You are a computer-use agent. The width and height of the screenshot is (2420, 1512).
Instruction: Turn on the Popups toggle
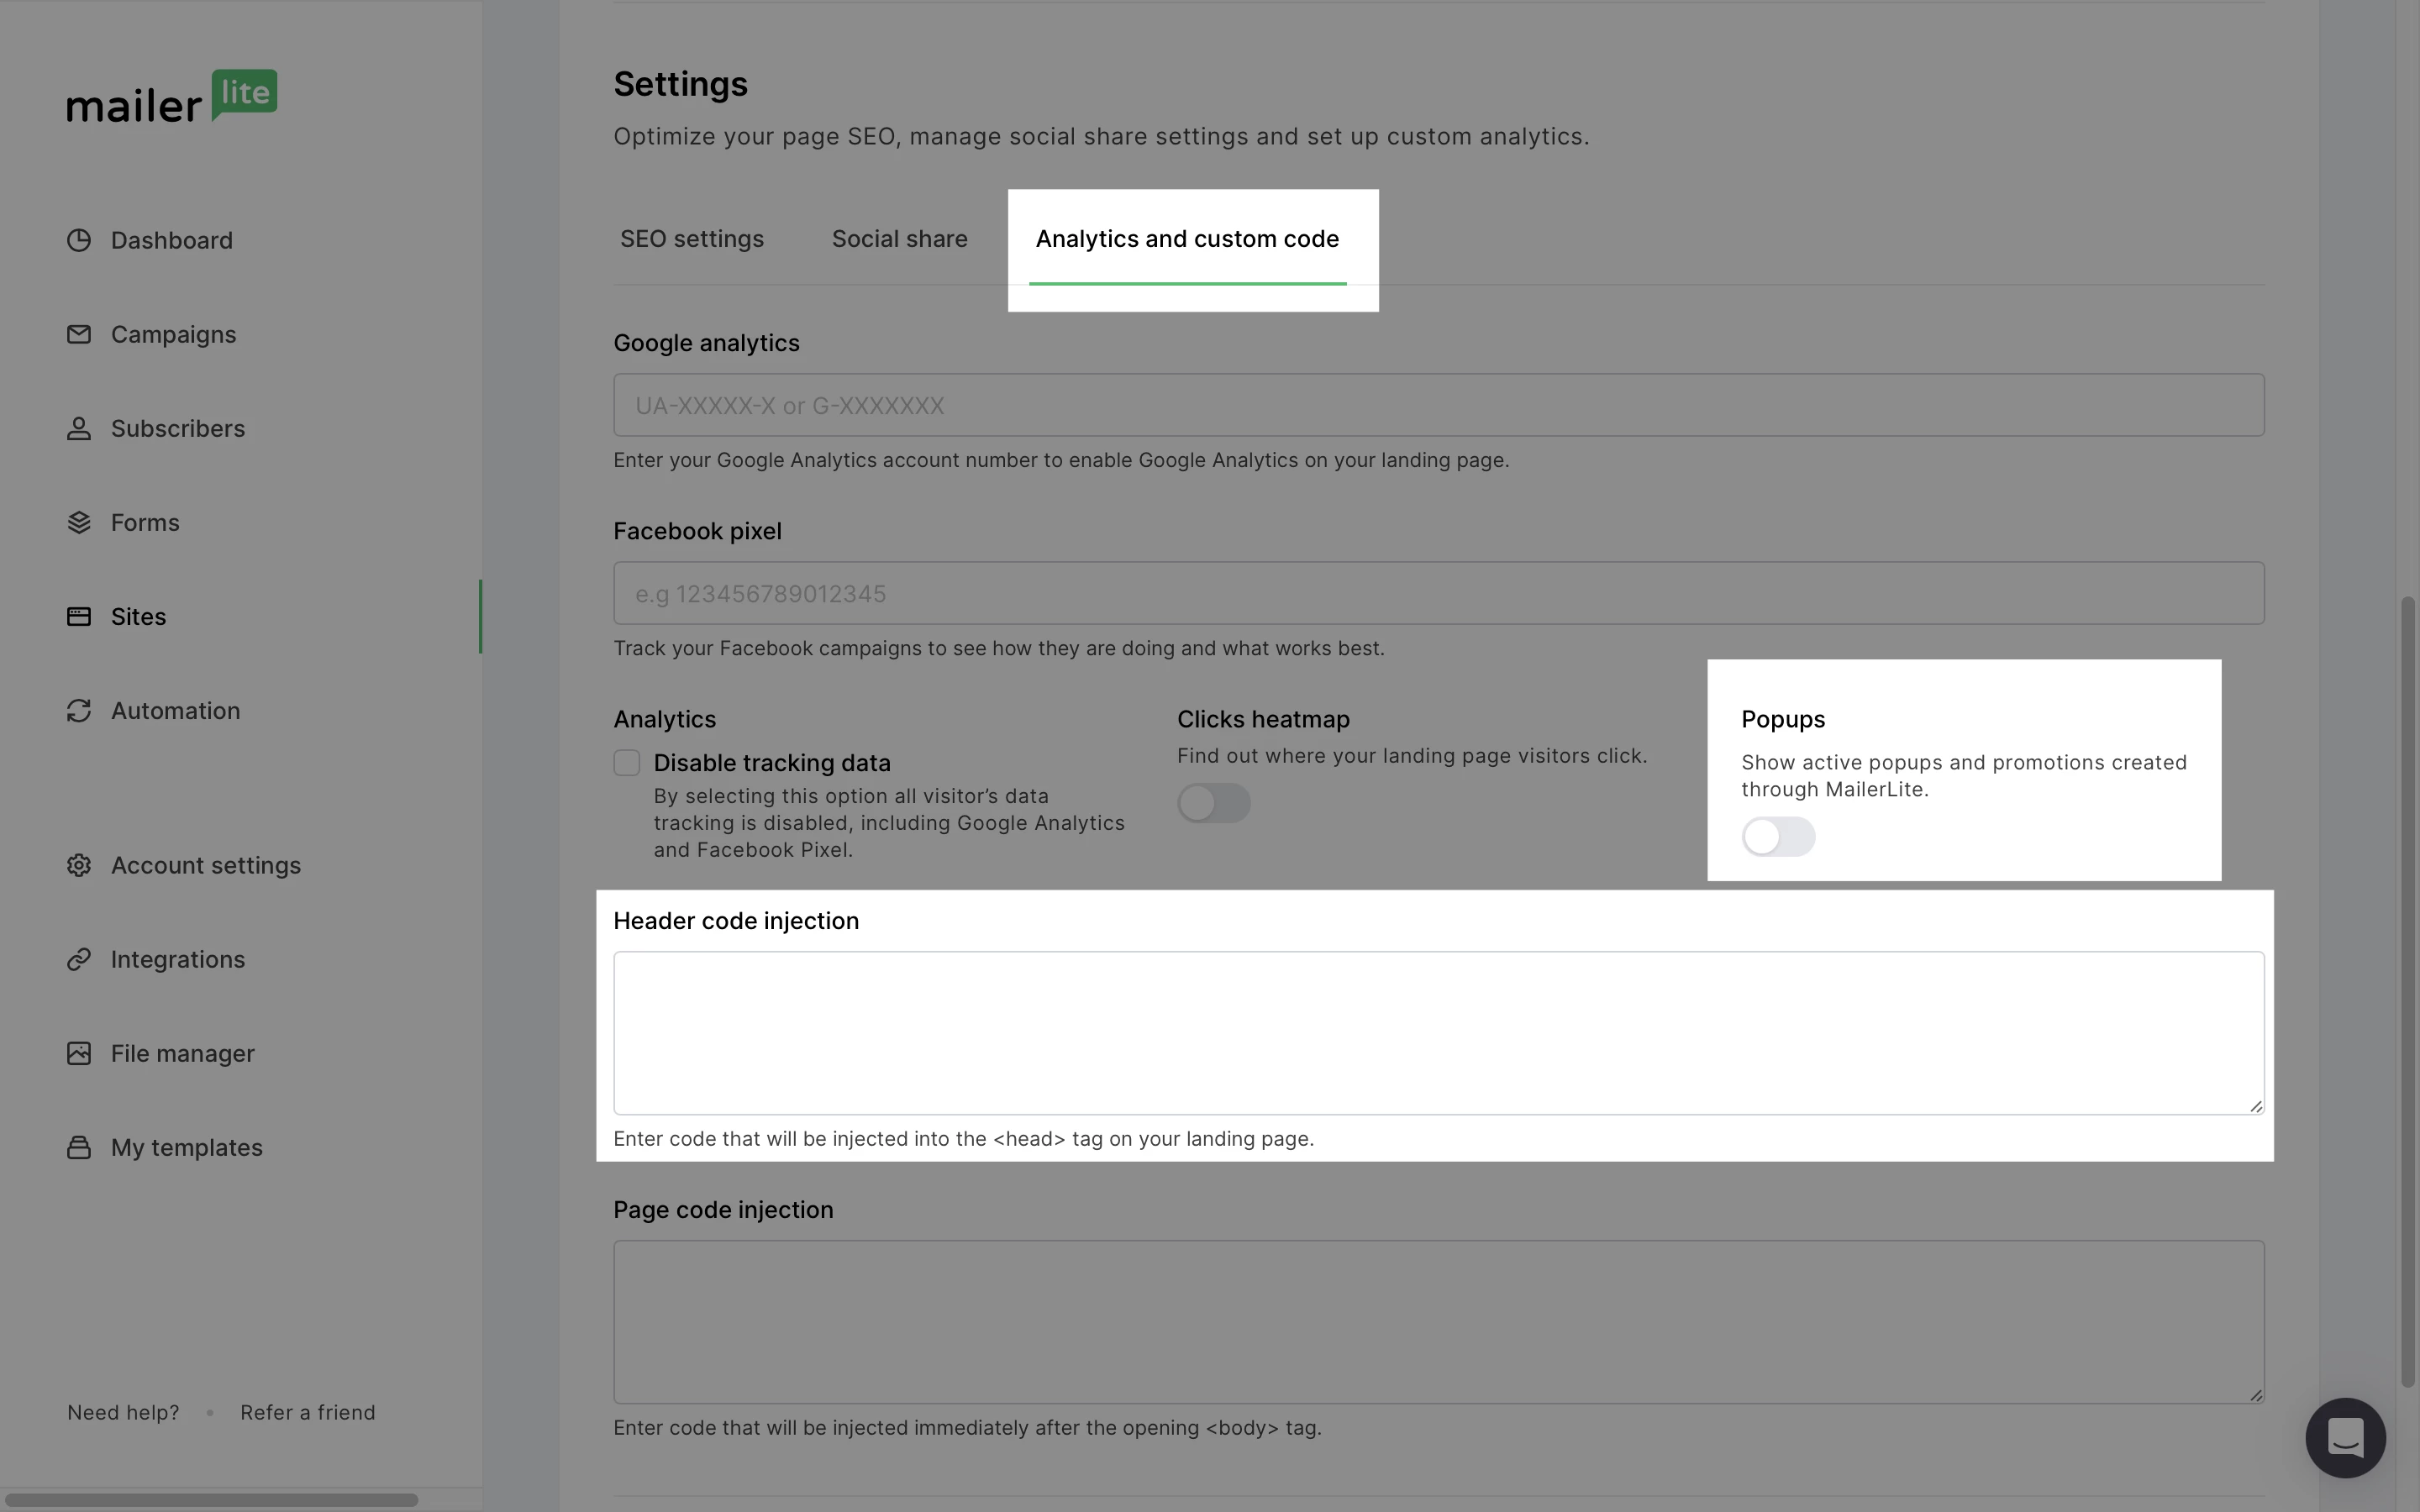point(1777,837)
